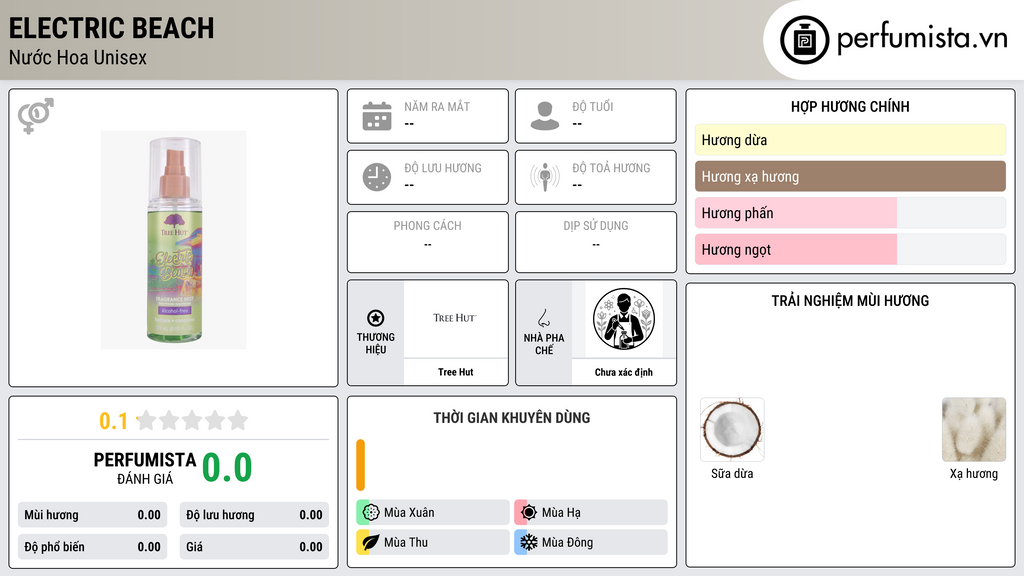Open the Chưa xác định perfumer link
Screen dimensions: 1024x576
pyautogui.click(x=624, y=372)
